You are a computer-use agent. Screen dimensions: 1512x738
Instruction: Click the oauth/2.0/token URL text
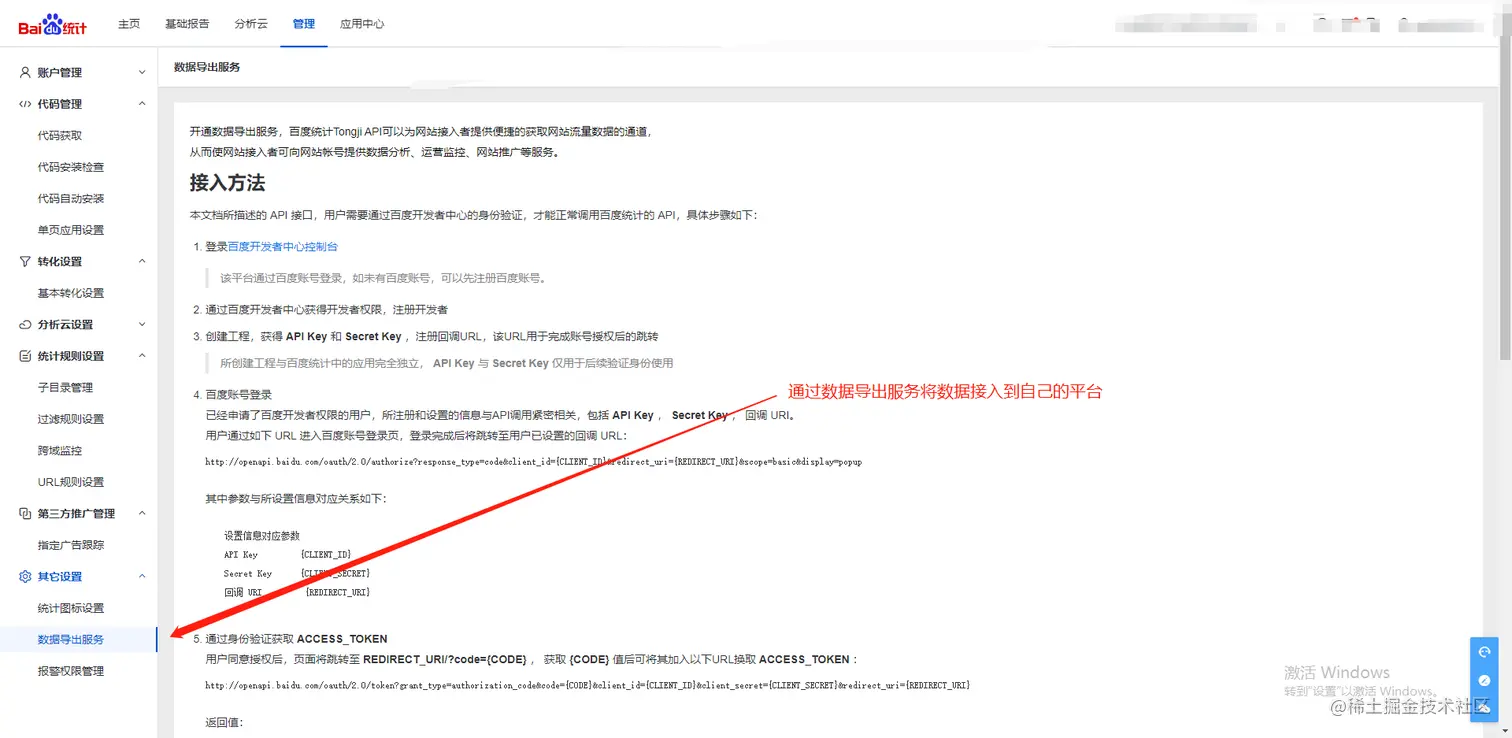pyautogui.click(x=587, y=685)
